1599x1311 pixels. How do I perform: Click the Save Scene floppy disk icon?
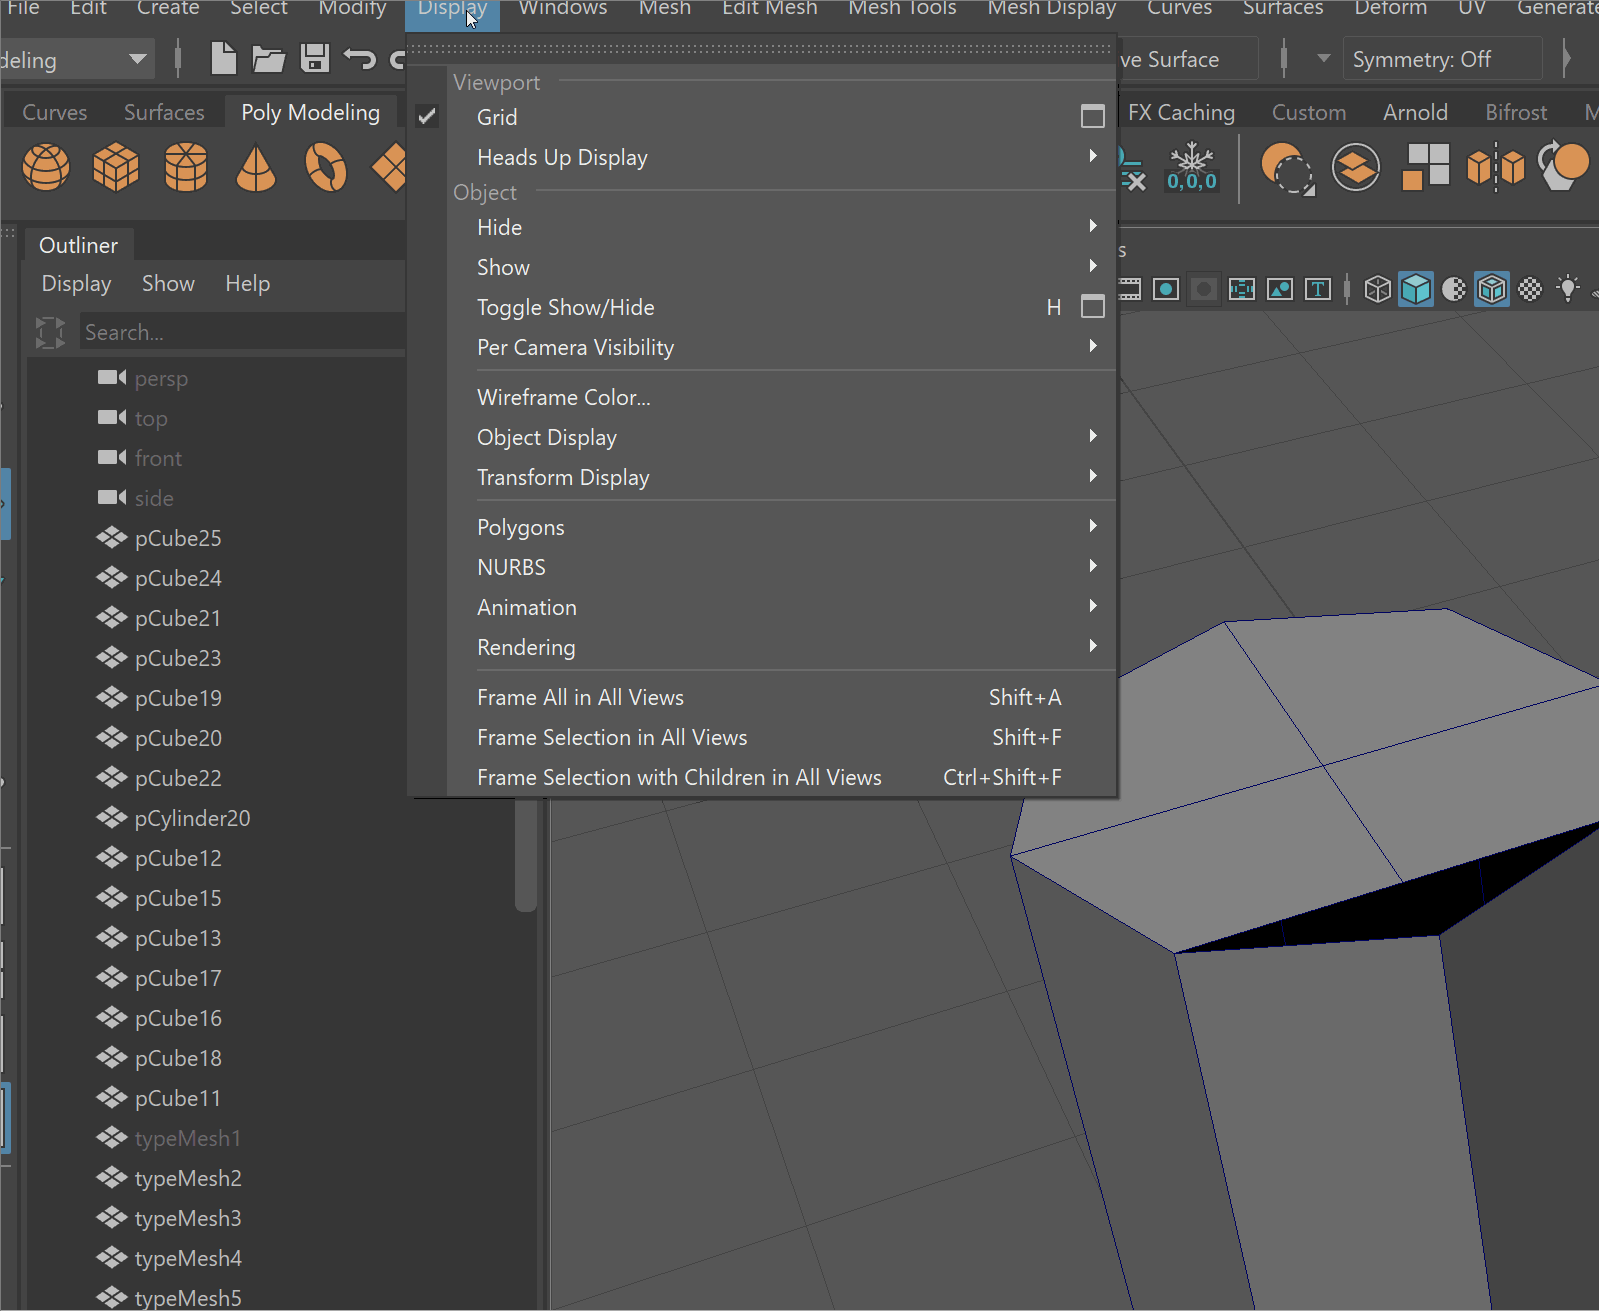tap(315, 59)
